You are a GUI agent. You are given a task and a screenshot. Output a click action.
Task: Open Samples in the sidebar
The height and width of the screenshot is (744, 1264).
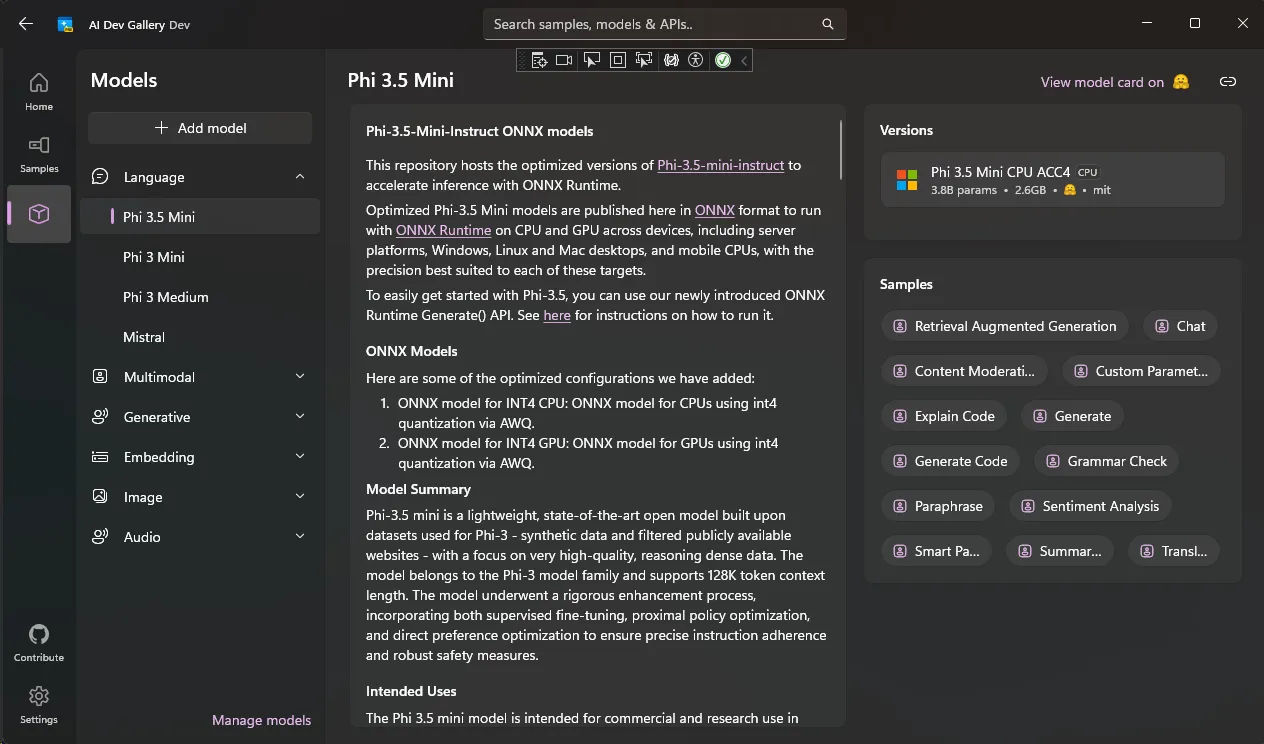click(39, 153)
